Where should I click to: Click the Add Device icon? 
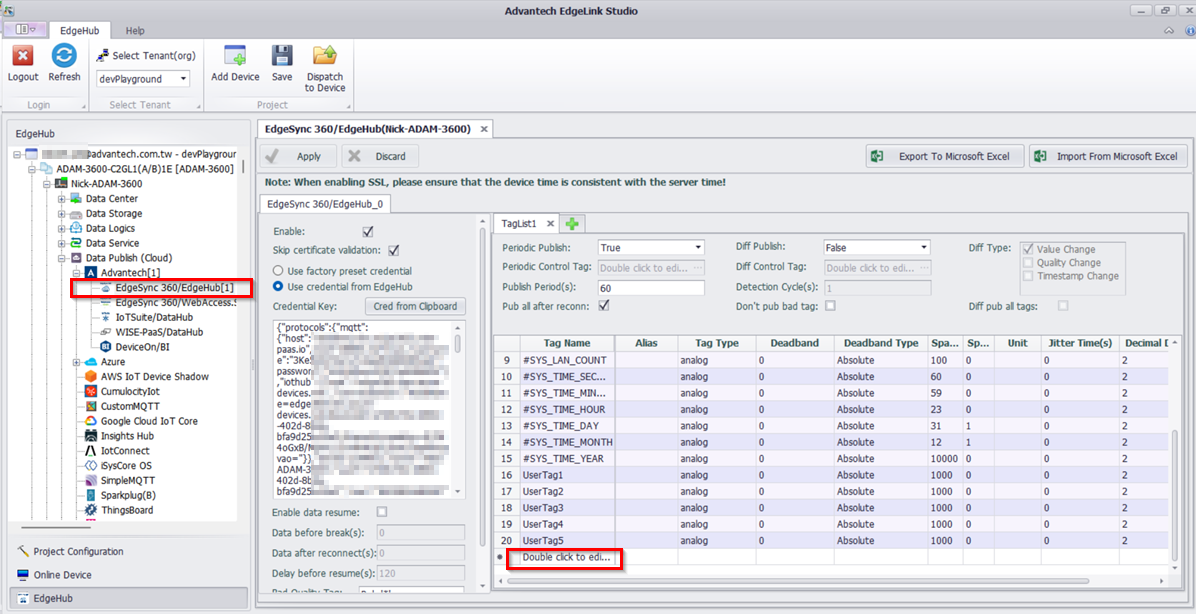(x=235, y=57)
